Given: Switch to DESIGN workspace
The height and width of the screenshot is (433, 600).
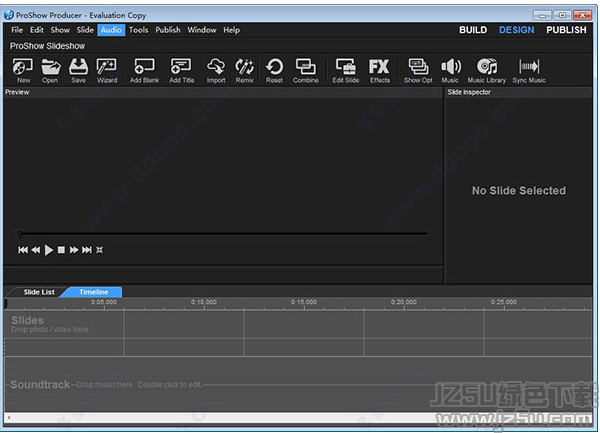Looking at the screenshot, I should tap(516, 30).
